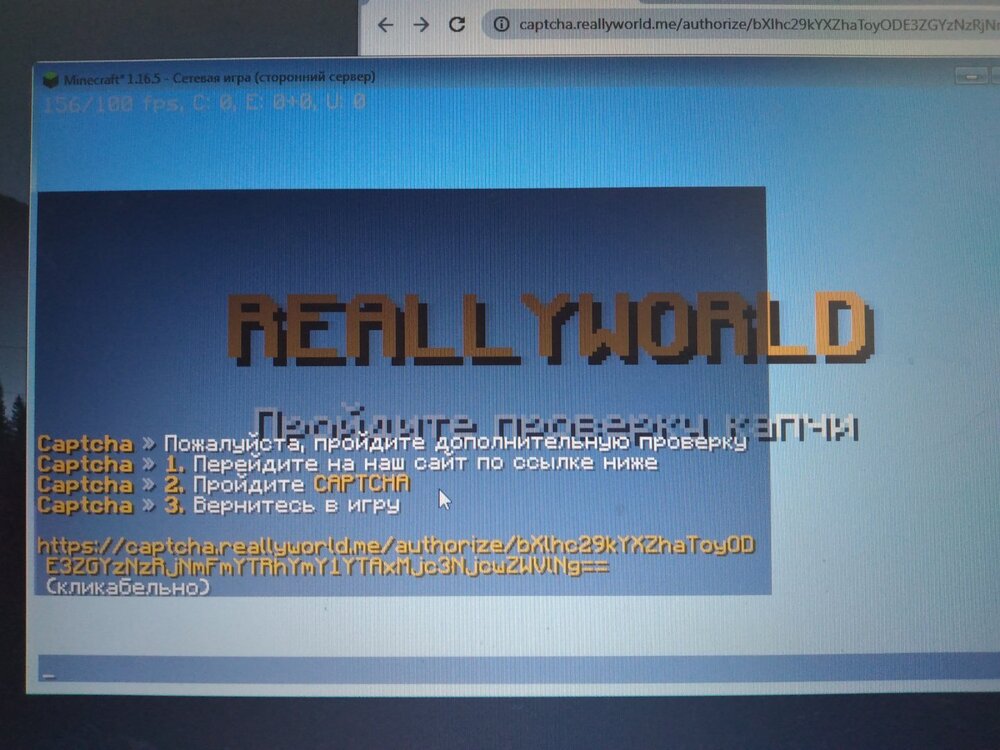
Task: Click the 'Пожалуйста, пройдите дополнительную проверку' chat line
Action: (392, 443)
